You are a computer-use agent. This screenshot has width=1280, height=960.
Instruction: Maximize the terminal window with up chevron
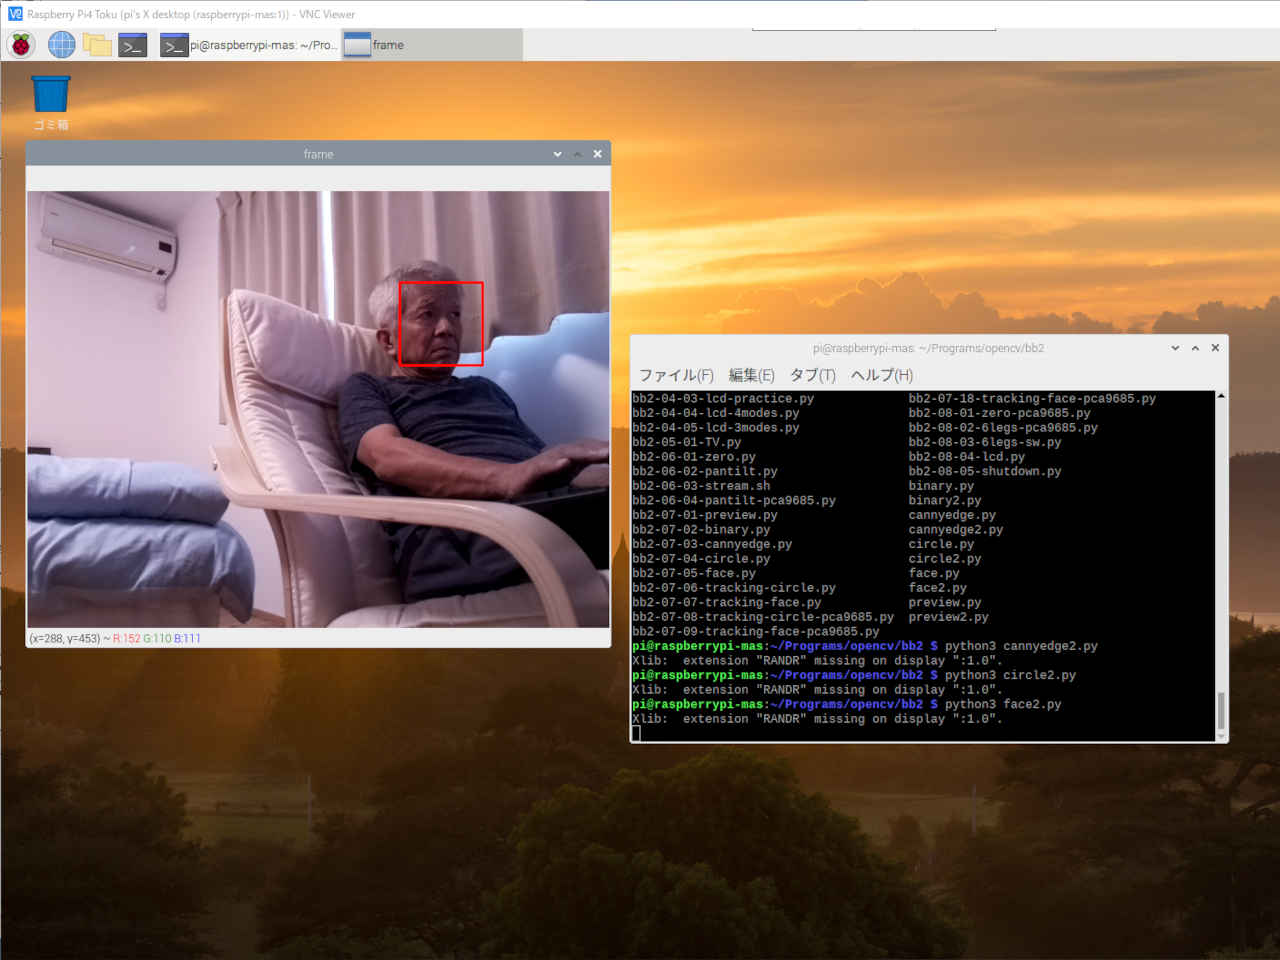[1195, 348]
